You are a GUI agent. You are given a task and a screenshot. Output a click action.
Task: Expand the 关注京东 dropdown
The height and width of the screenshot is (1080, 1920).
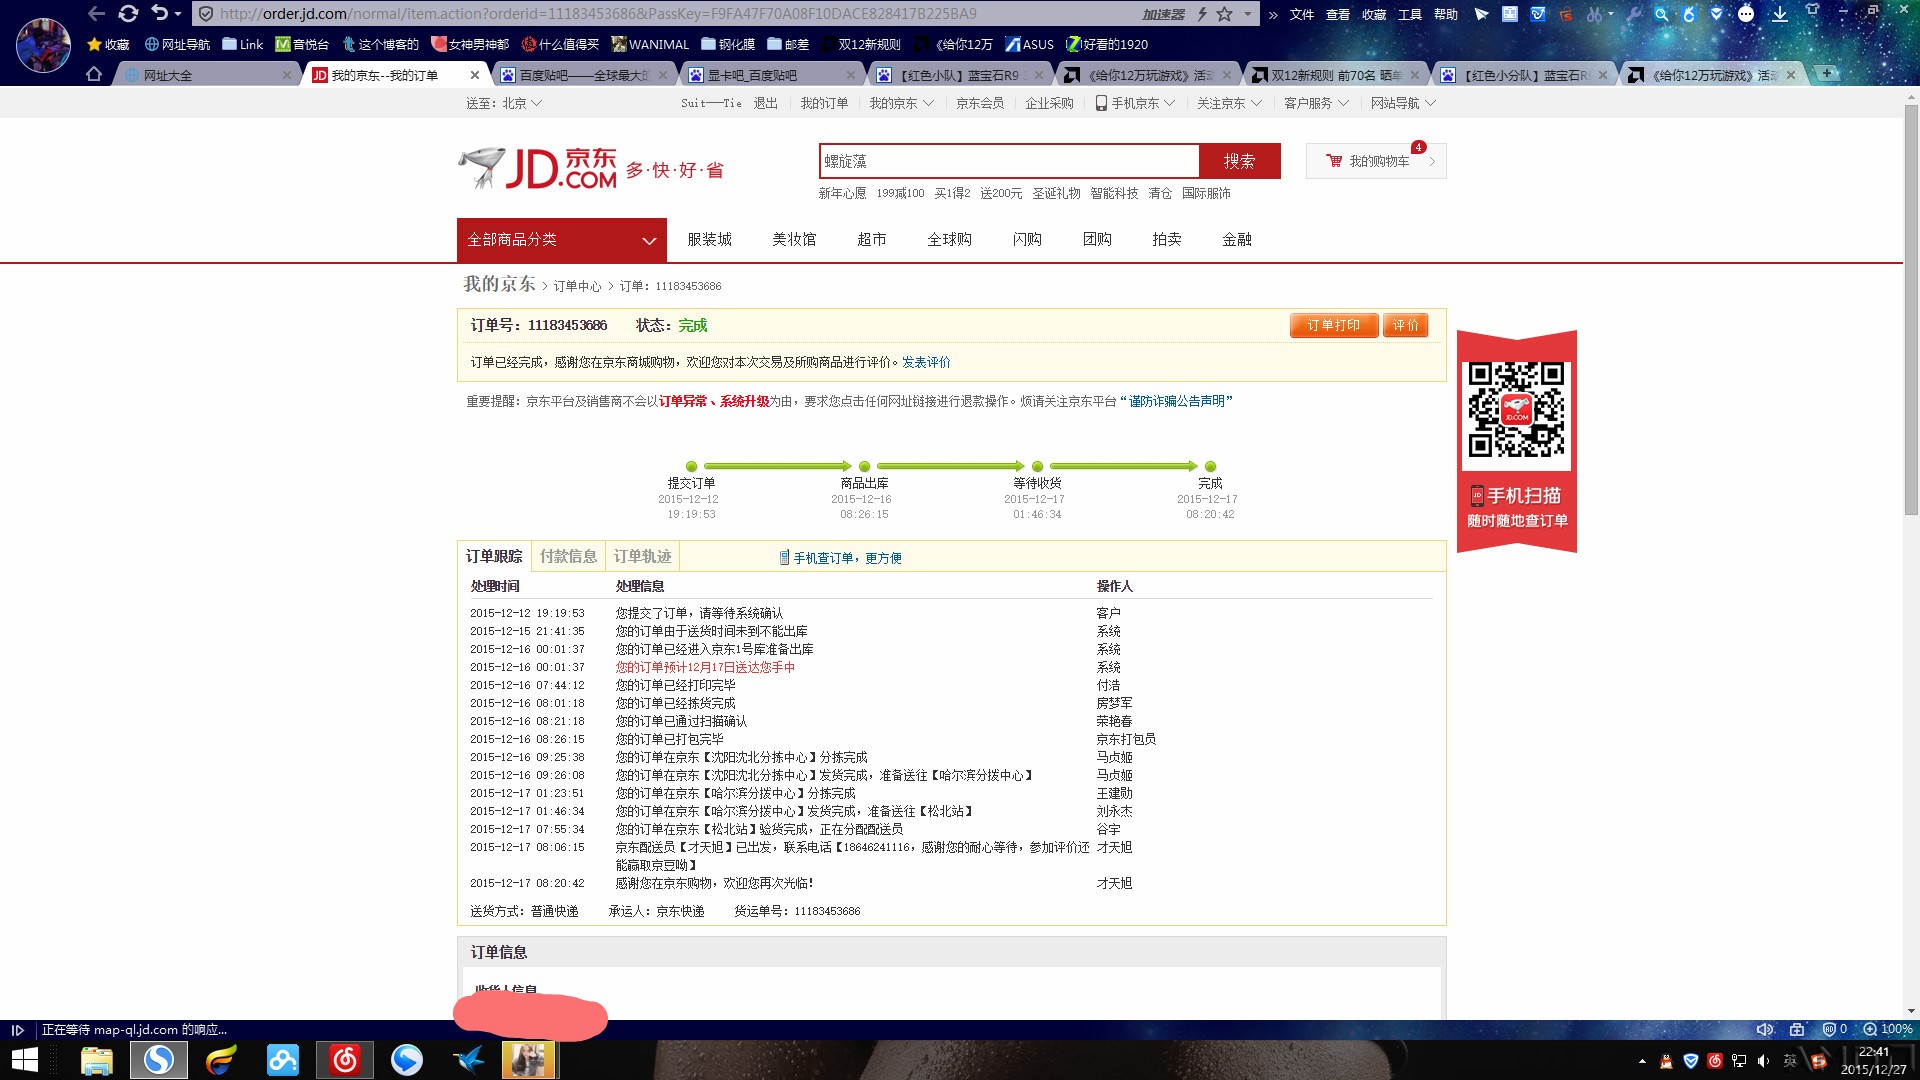click(1229, 103)
